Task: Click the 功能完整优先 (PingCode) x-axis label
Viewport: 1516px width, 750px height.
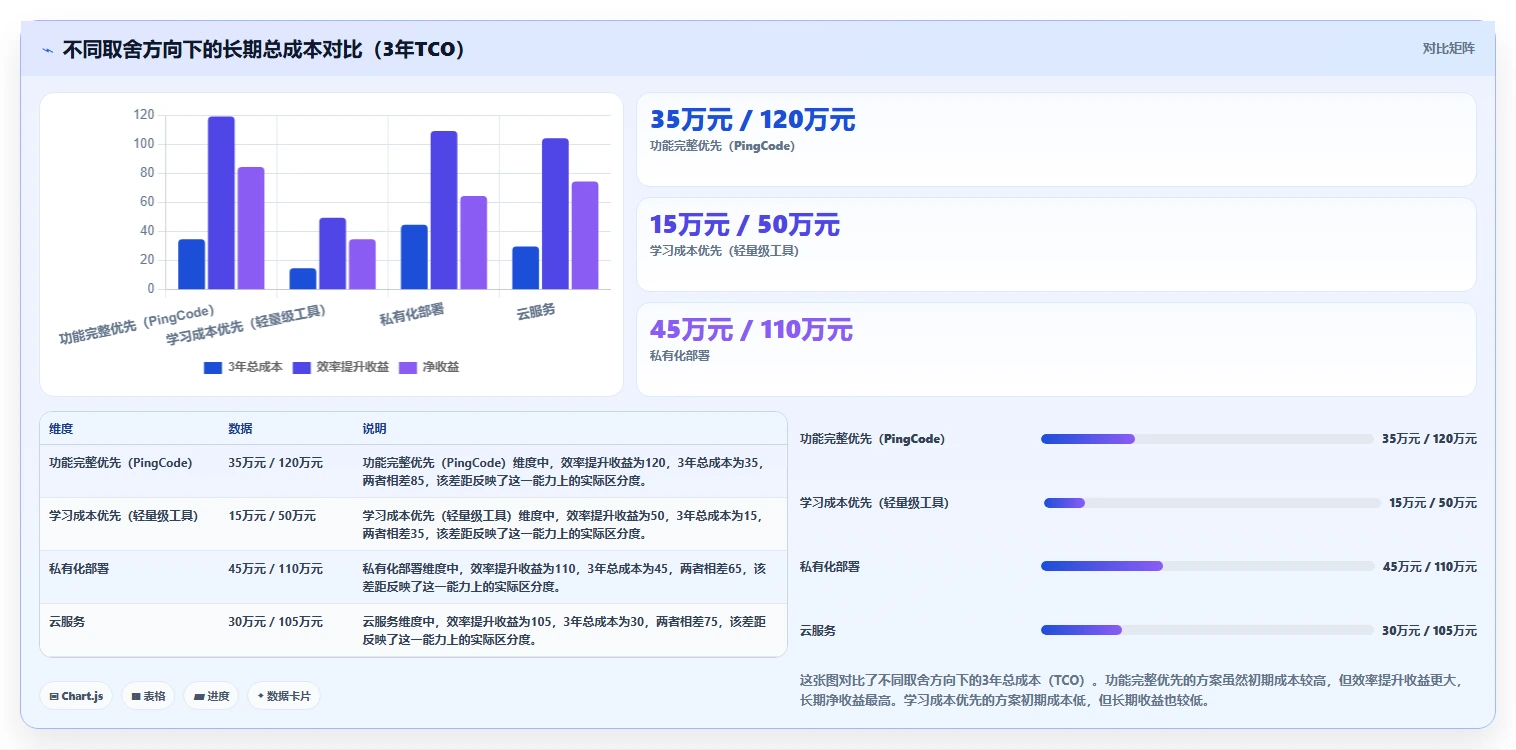Action: 137,325
